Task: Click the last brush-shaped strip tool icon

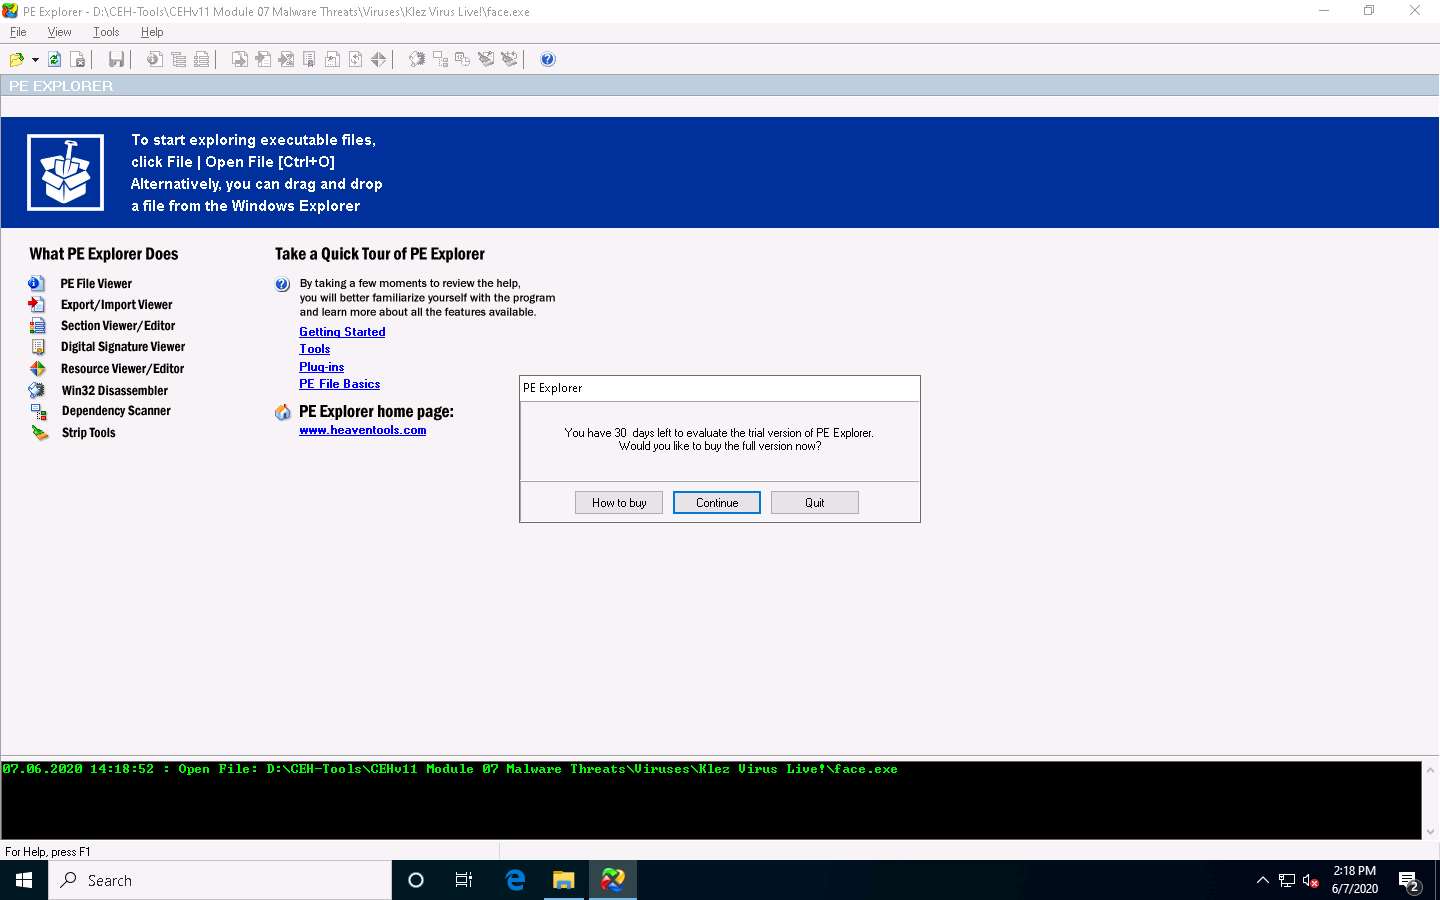Action: pyautogui.click(x=508, y=59)
